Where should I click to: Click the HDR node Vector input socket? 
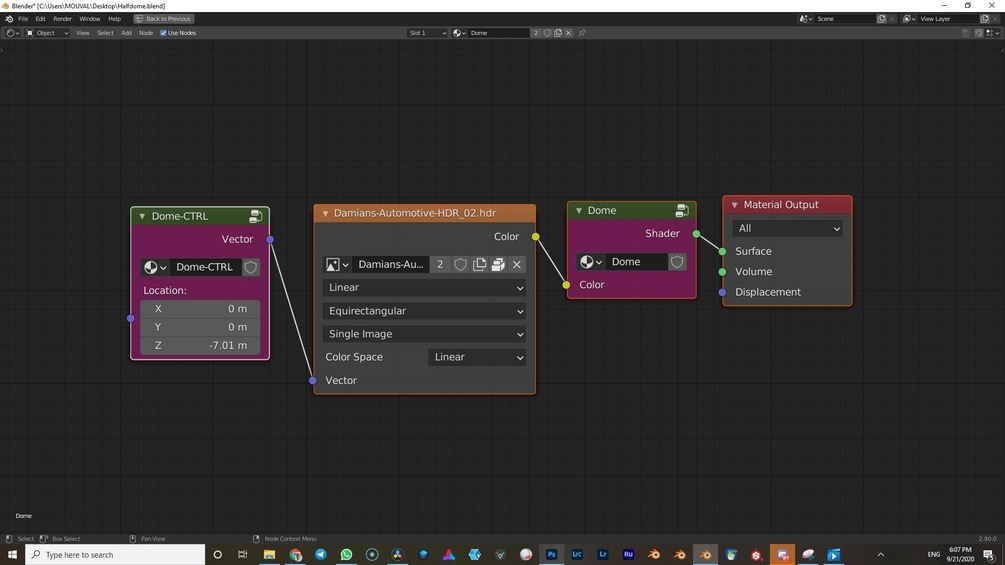tap(313, 381)
